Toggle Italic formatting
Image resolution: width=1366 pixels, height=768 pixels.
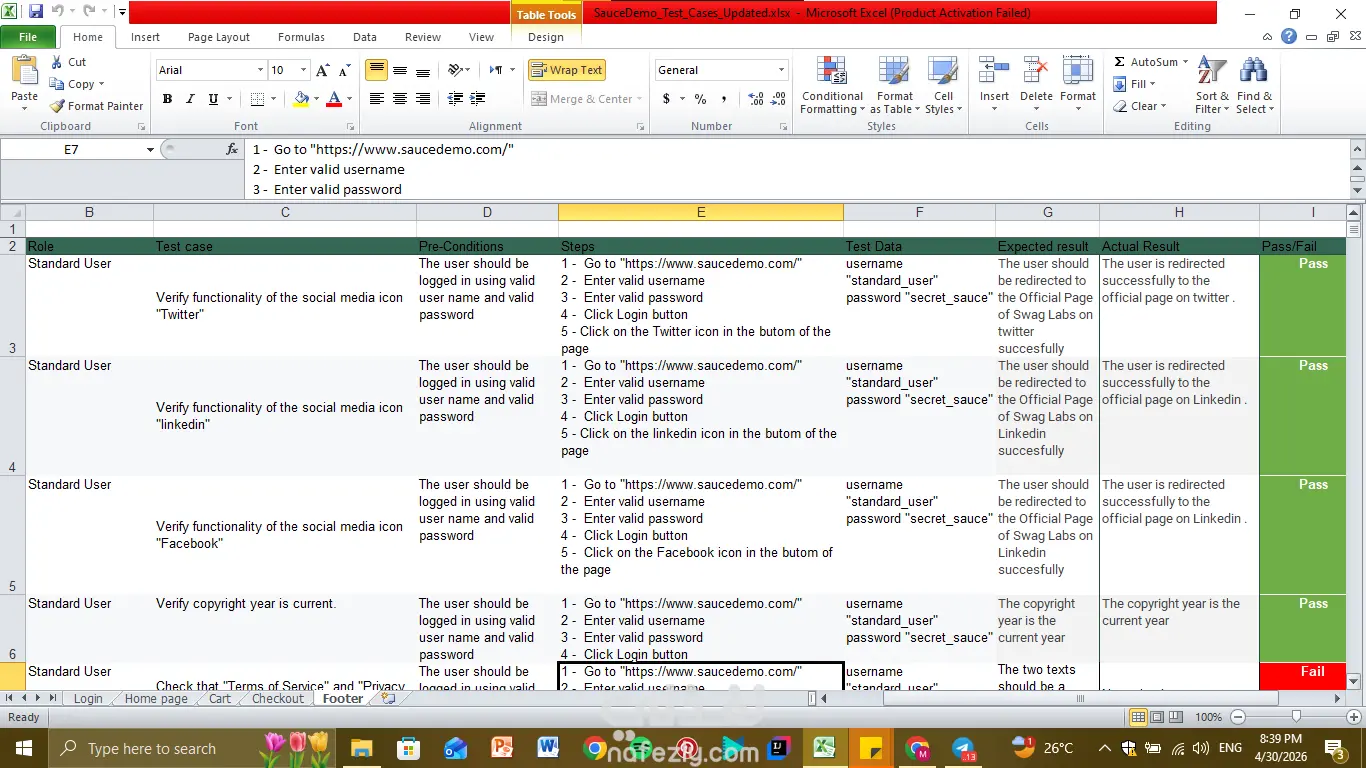click(x=190, y=99)
